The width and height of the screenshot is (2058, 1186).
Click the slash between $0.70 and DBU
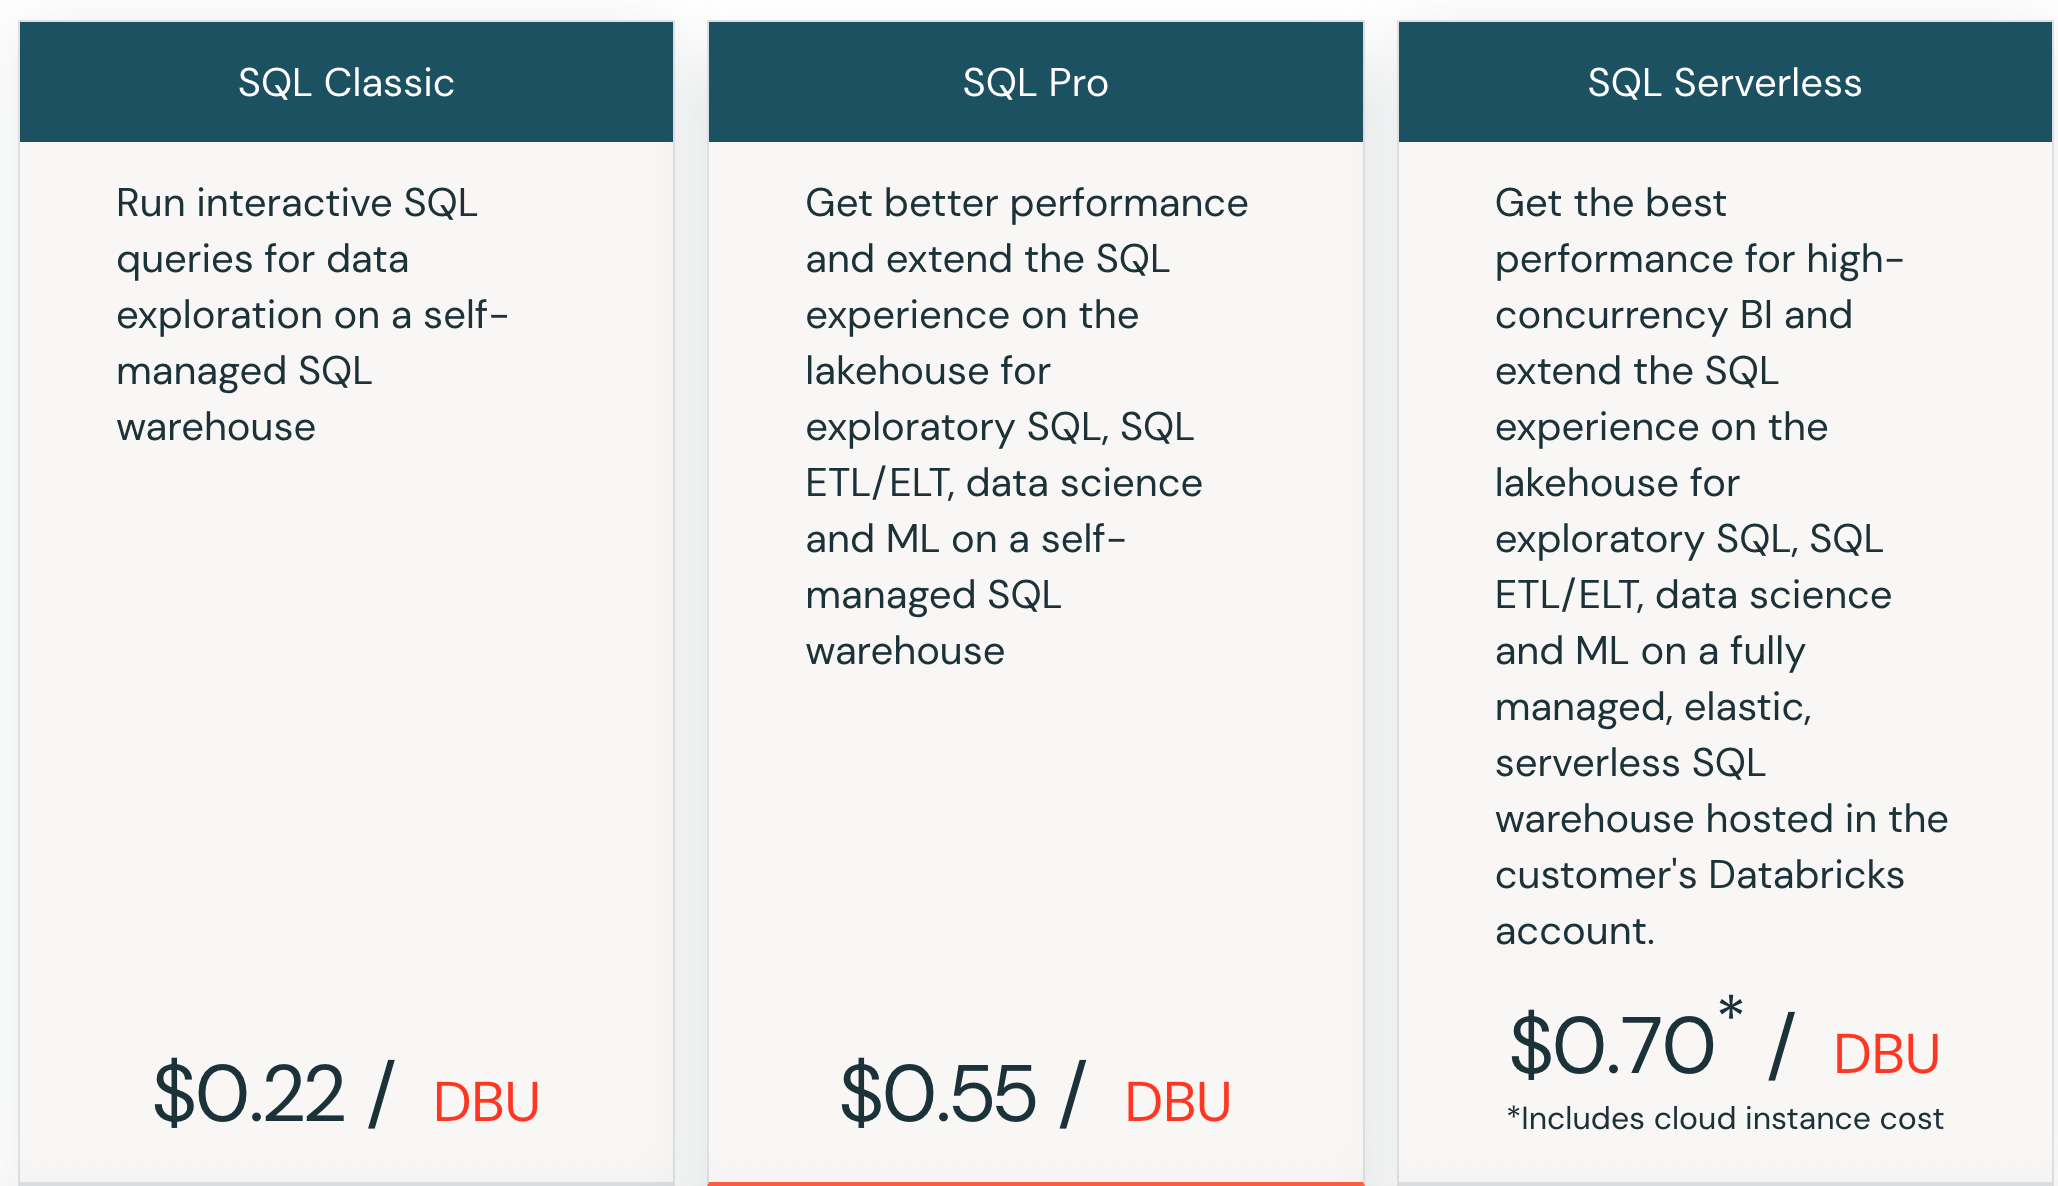(1781, 1046)
